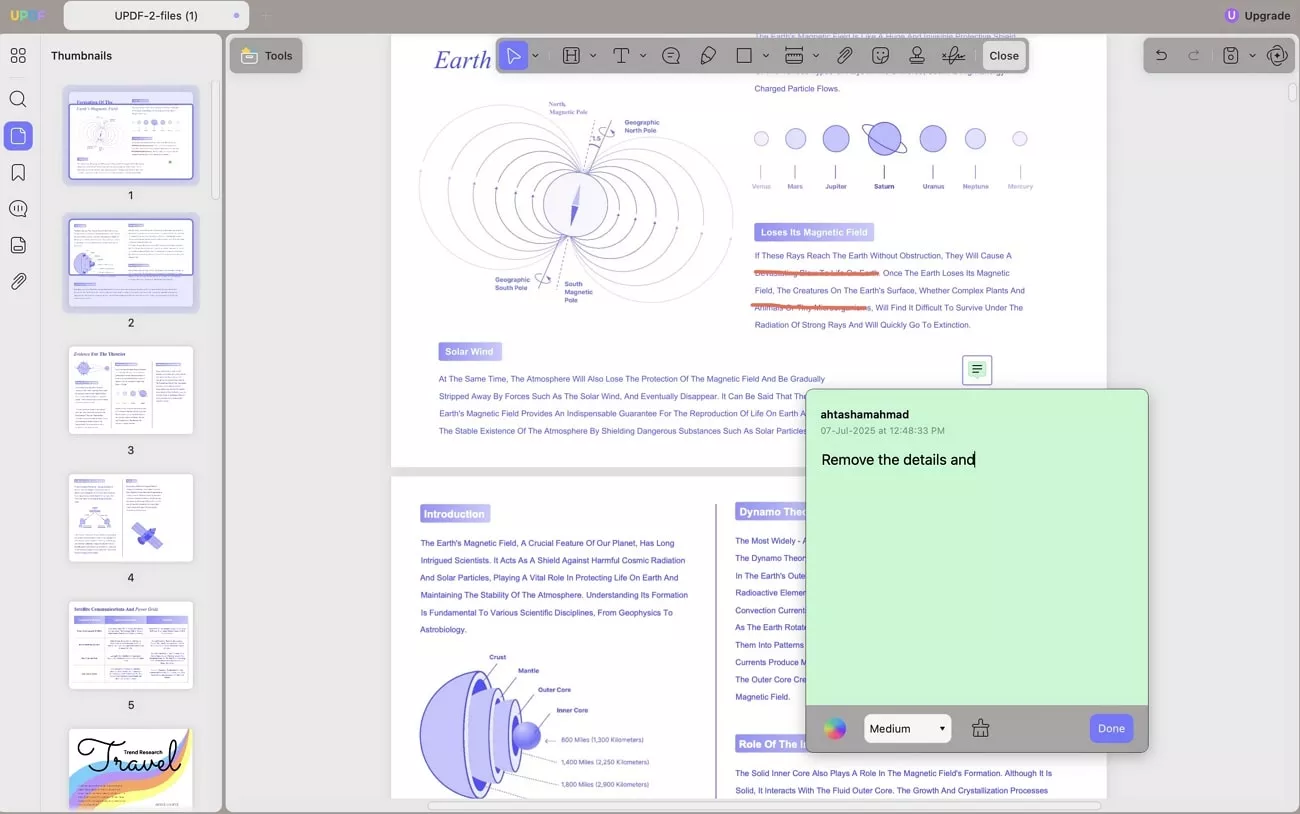Select the Travel cover page thumbnail

[131, 768]
